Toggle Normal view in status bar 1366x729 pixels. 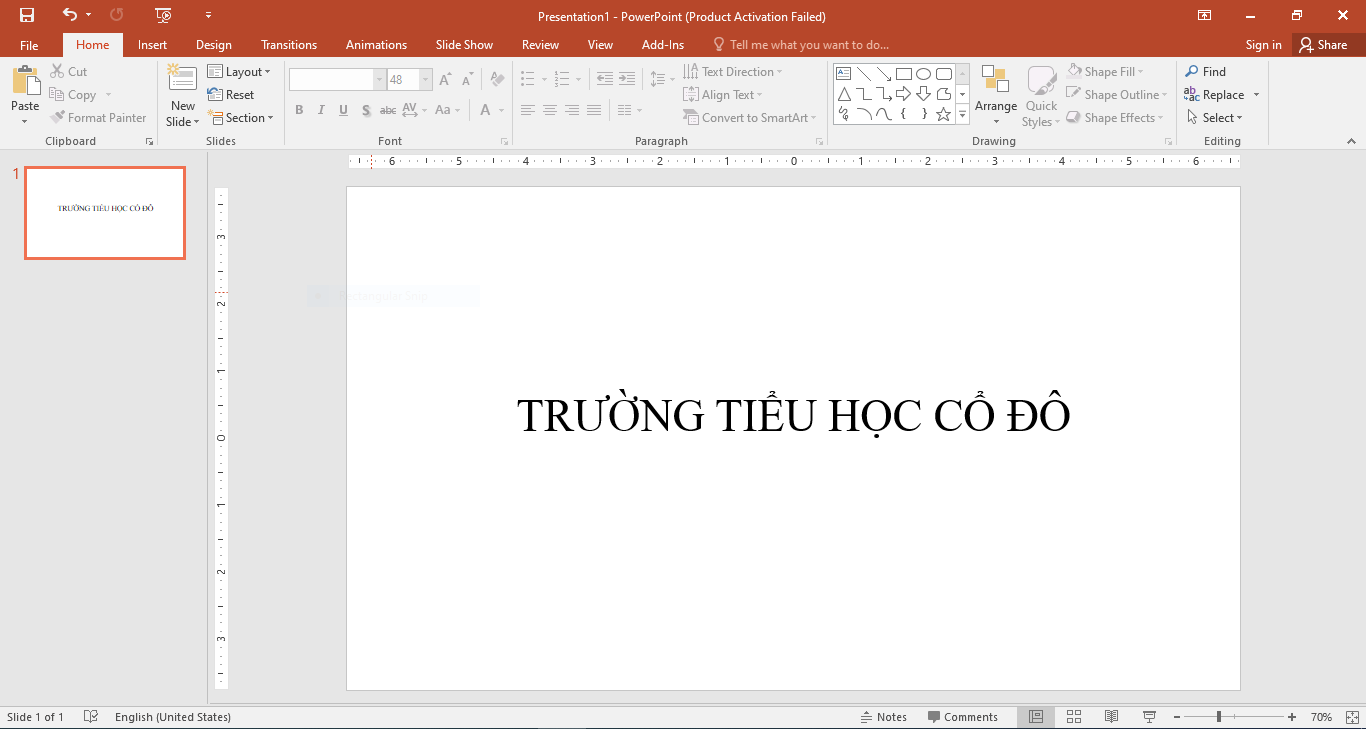tap(1036, 717)
